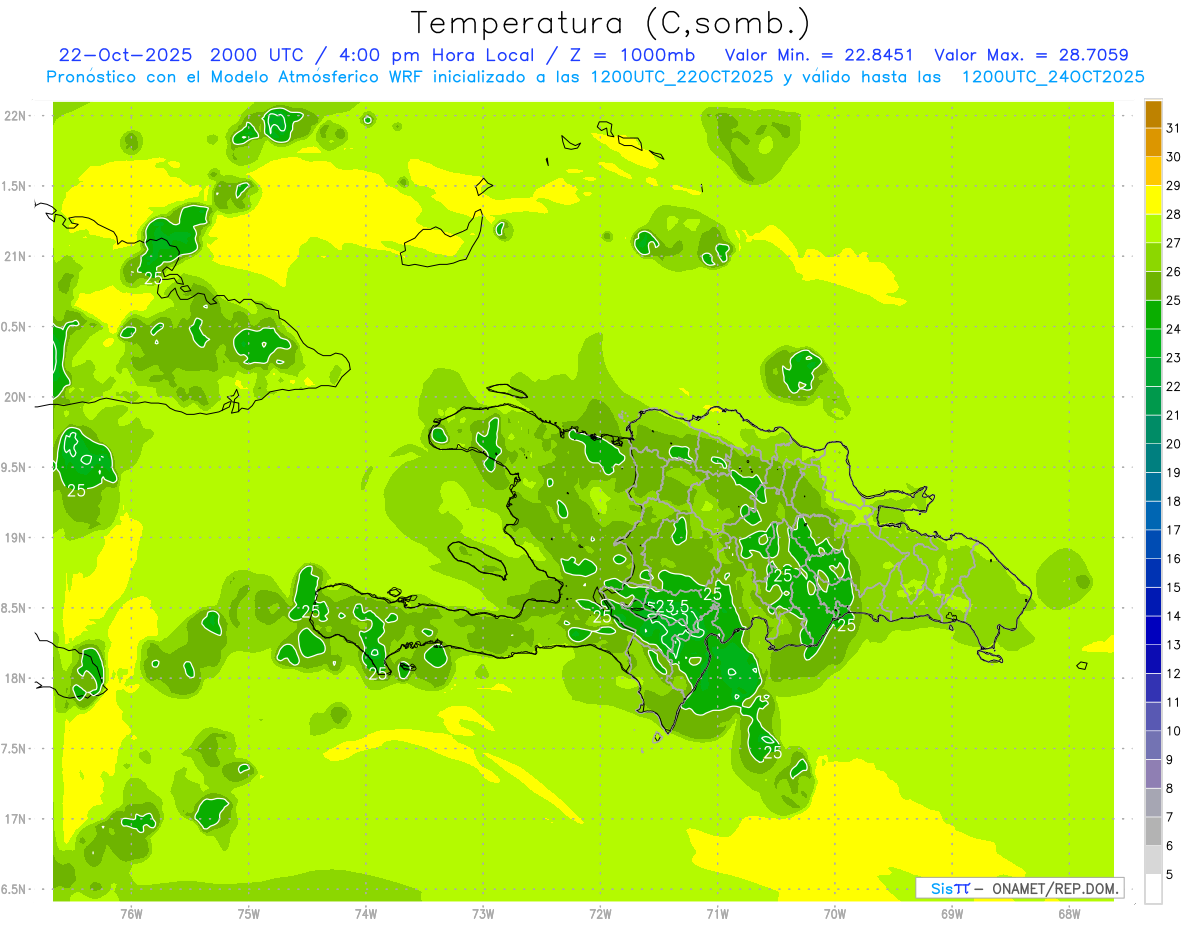The height and width of the screenshot is (927, 1200).
Task: Select the dark blue swatch between 13 and 14
Action: (1153, 631)
